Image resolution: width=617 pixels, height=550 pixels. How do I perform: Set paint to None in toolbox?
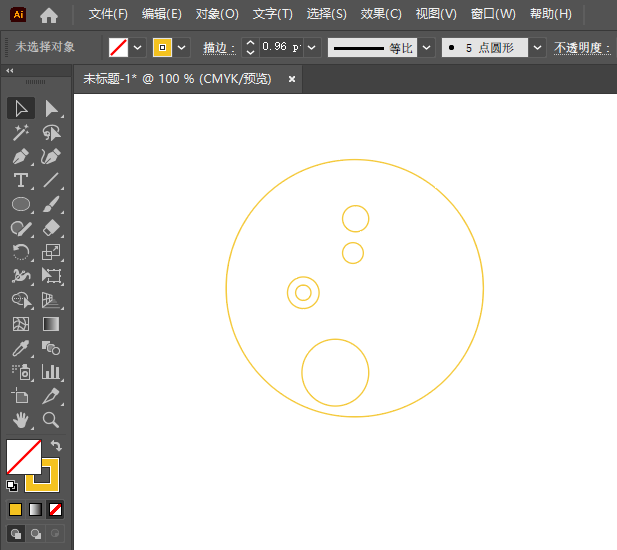click(x=56, y=509)
